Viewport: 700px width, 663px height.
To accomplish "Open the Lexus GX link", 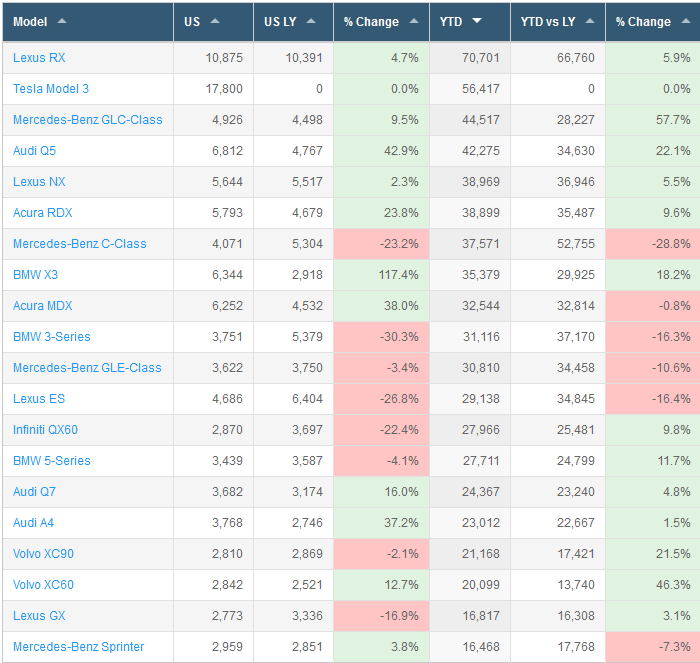I will (x=39, y=616).
